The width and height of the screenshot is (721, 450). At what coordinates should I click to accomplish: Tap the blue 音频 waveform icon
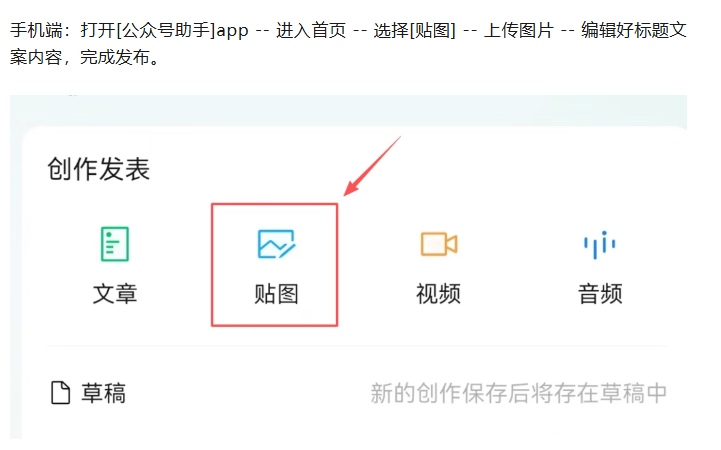click(600, 245)
